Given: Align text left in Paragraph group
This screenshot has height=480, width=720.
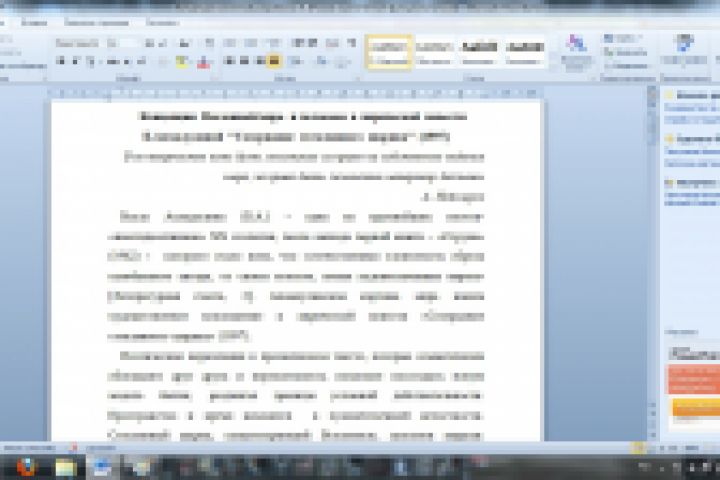Looking at the screenshot, I should point(229,61).
